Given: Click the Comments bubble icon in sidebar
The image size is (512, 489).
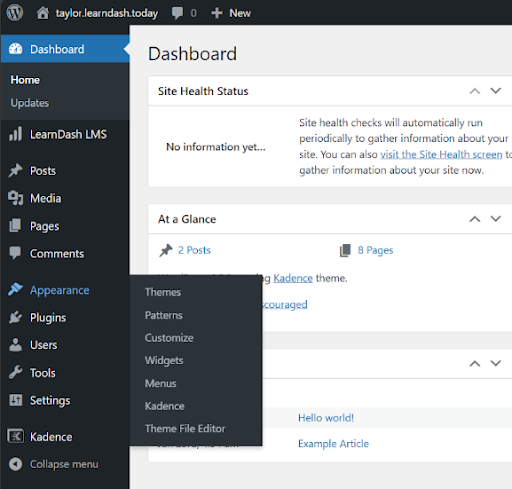Looking at the screenshot, I should click(15, 253).
